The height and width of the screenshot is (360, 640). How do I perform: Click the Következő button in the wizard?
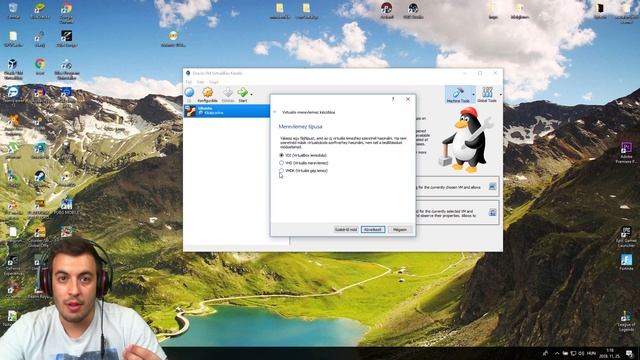[x=373, y=229]
